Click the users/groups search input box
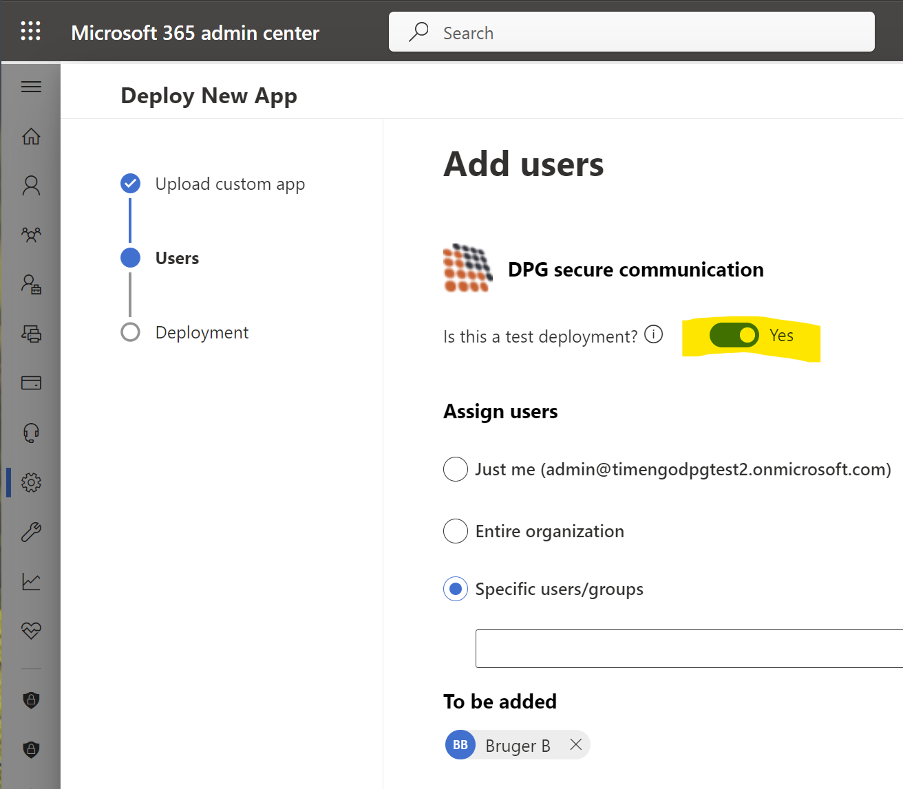This screenshot has width=904, height=790. click(689, 649)
